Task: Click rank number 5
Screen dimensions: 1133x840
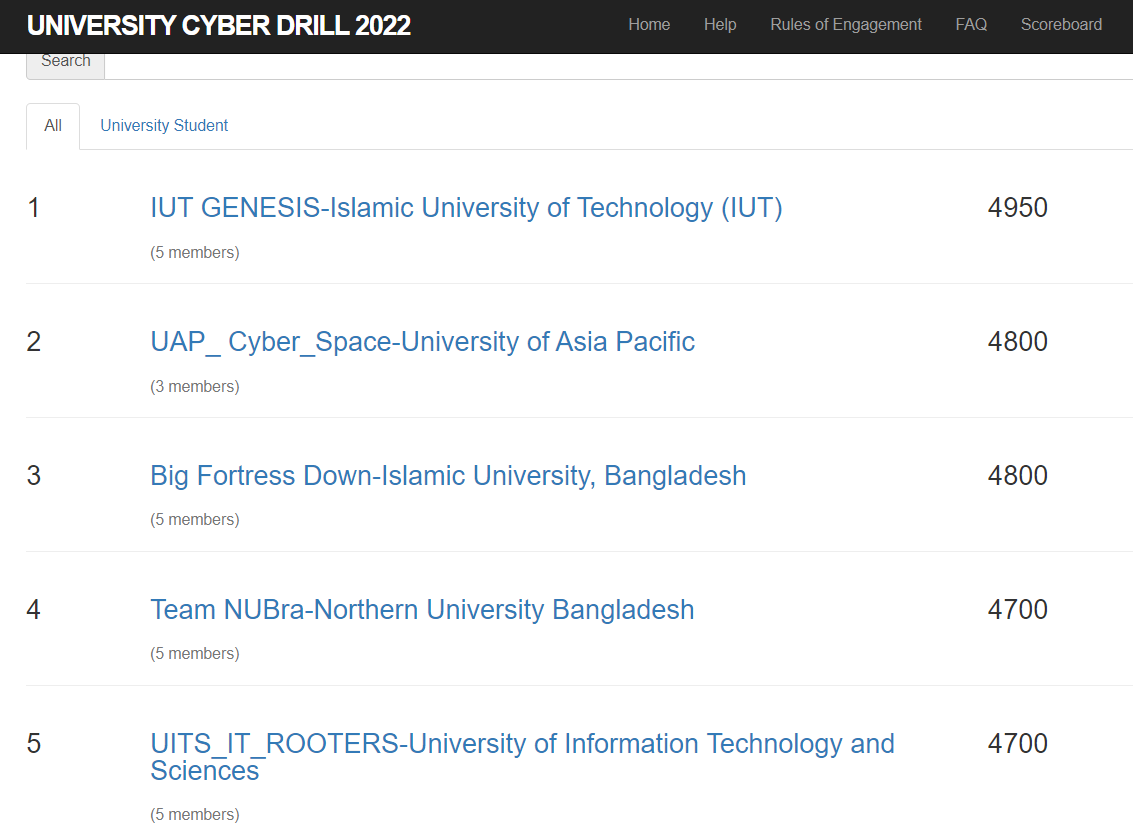Action: pos(33,744)
